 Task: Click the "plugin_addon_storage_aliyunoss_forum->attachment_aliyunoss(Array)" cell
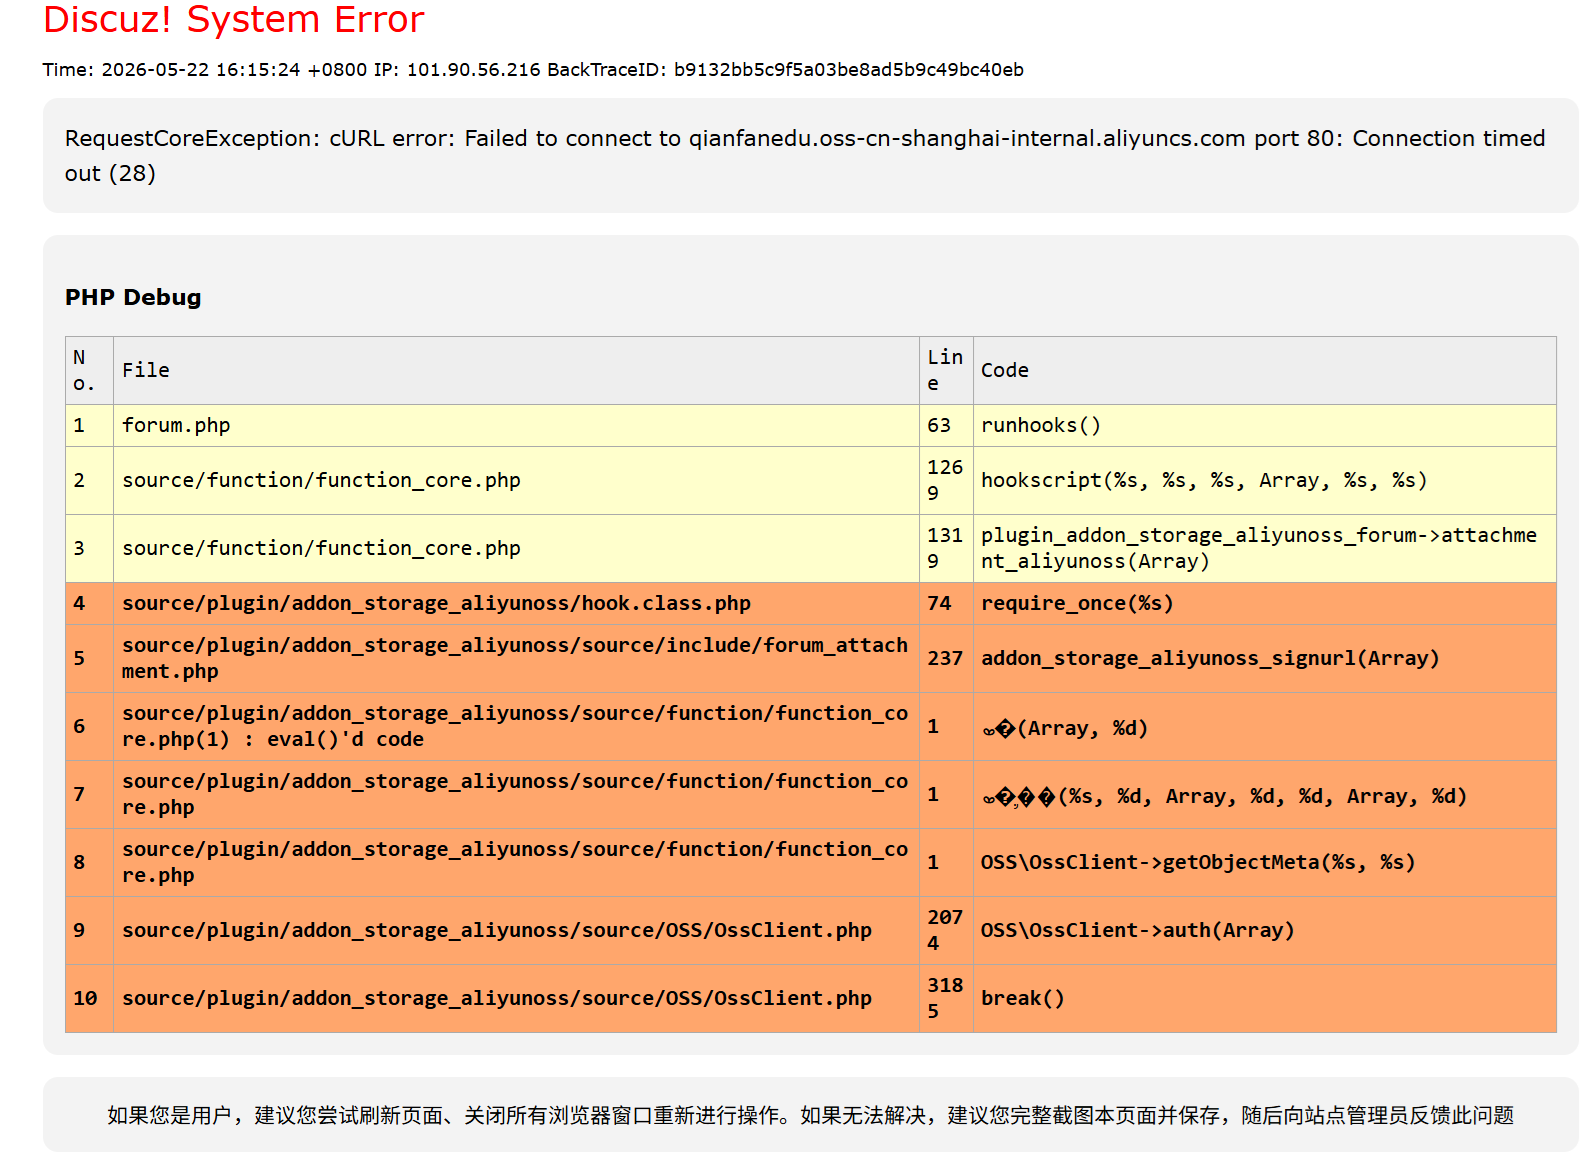tap(1265, 549)
